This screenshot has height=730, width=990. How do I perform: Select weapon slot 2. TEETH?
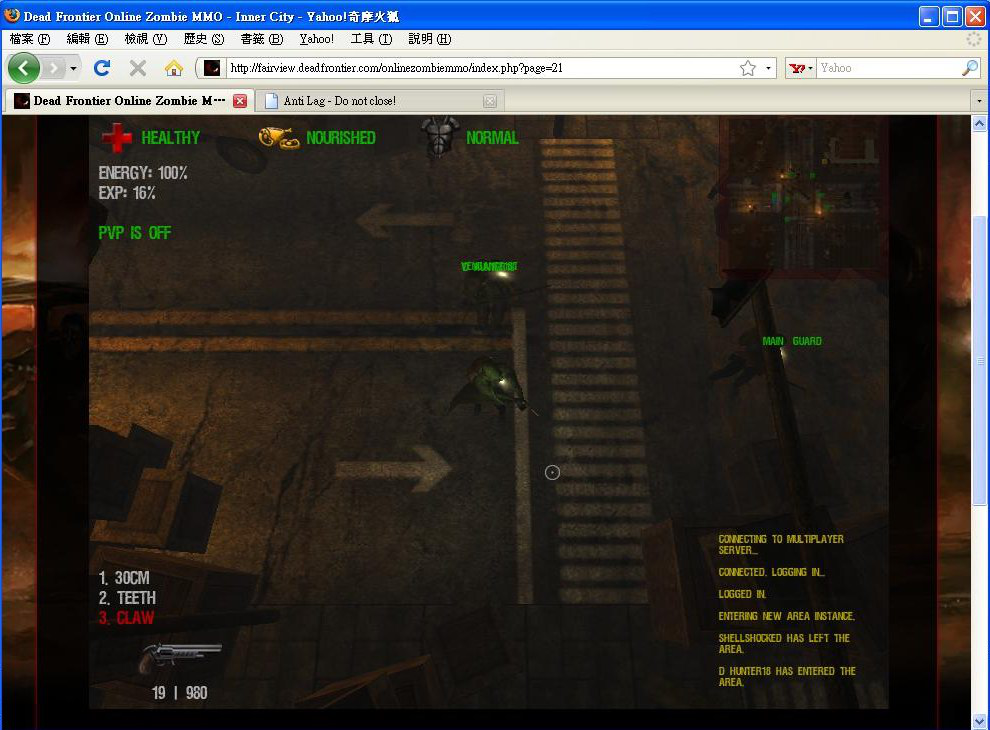(x=127, y=597)
